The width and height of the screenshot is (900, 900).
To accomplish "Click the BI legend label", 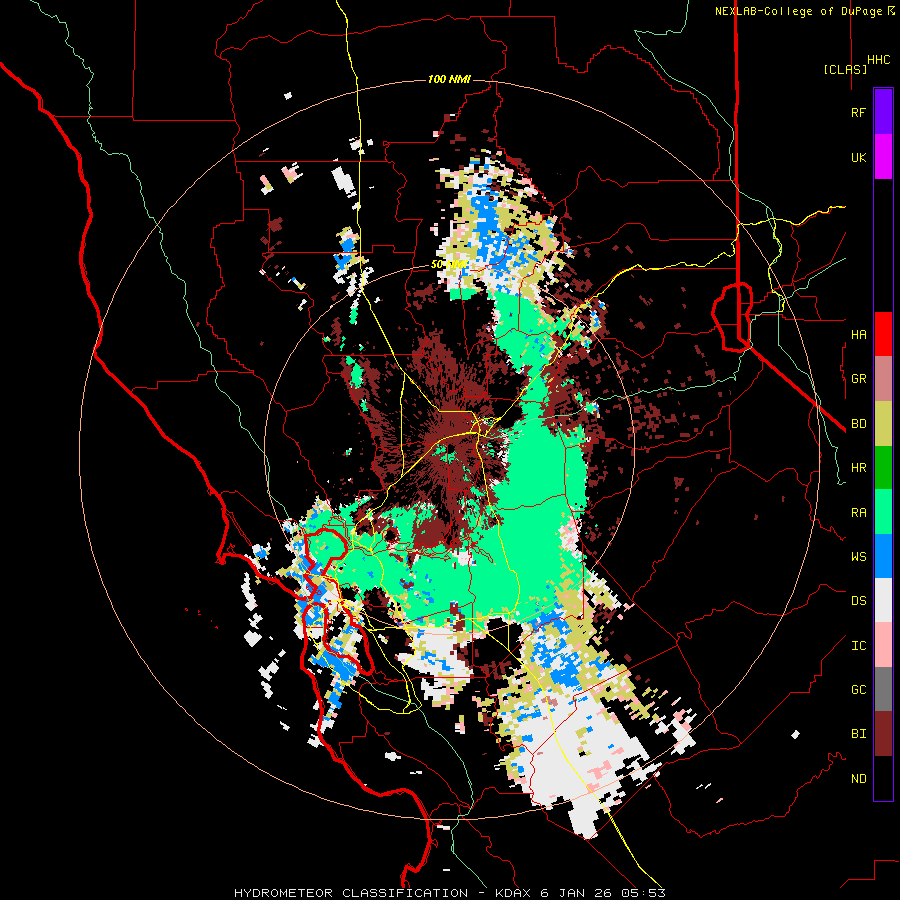I will [858, 734].
